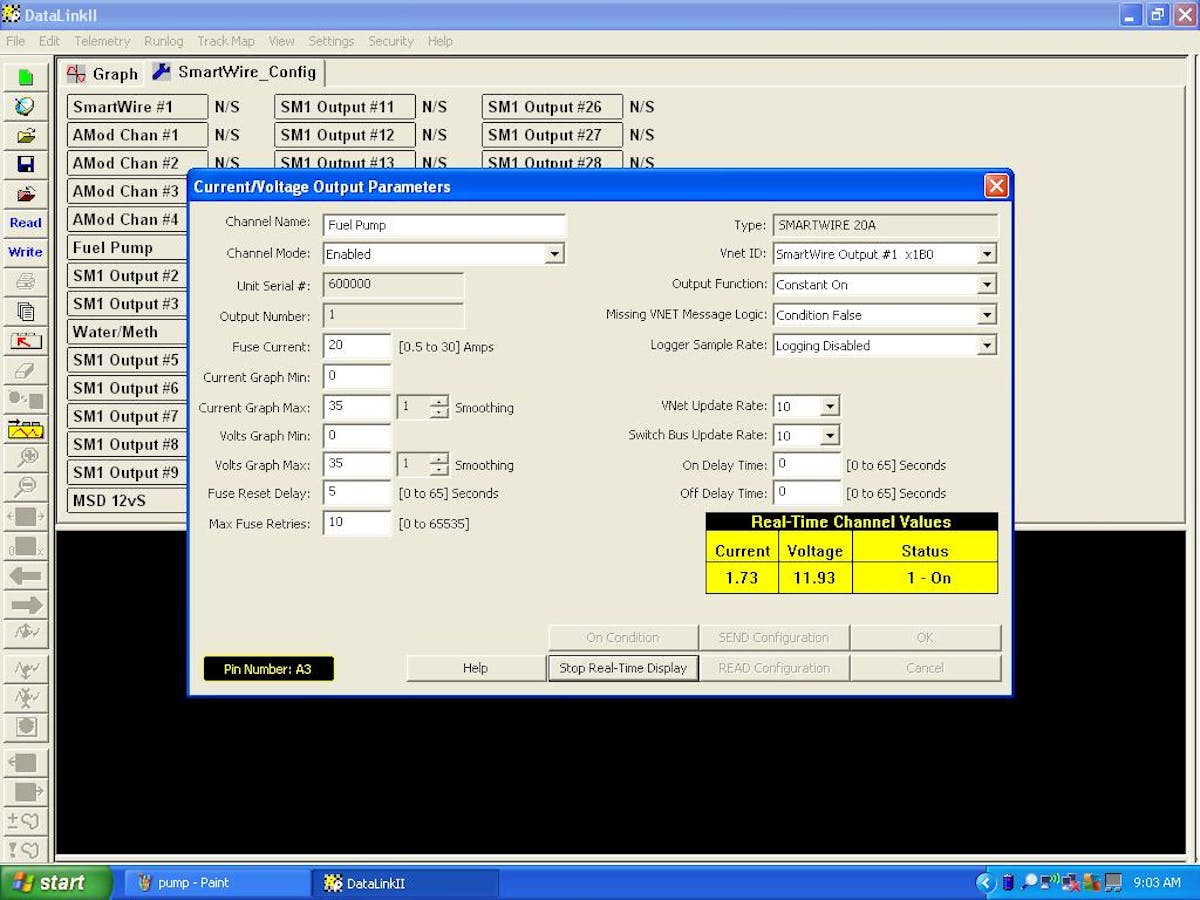Open the Logger Sample Rate dropdown
This screenshot has width=1200, height=900.
coord(987,346)
